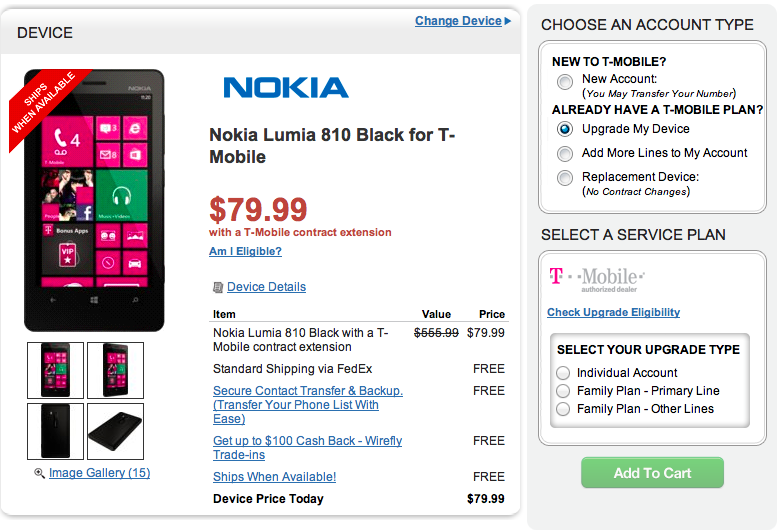The image size is (778, 532).
Task: Choose Upgrade My Device radio button
Action: [566, 129]
